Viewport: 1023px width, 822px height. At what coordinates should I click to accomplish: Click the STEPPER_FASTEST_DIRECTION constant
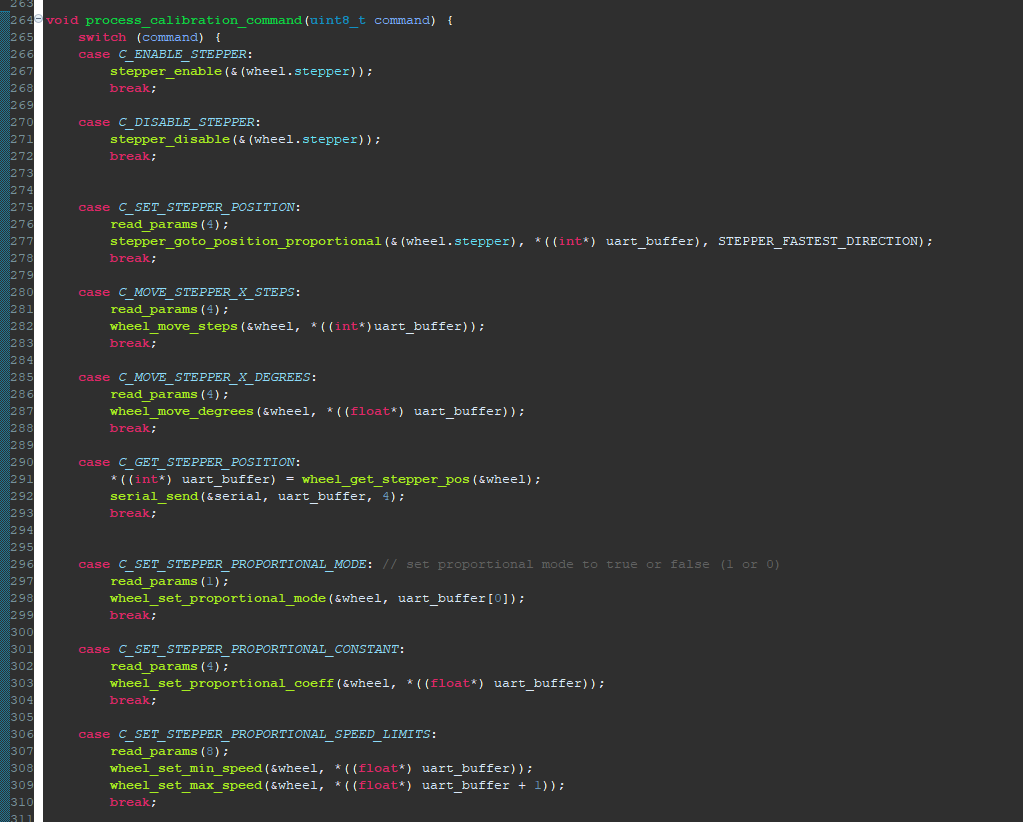coord(817,241)
